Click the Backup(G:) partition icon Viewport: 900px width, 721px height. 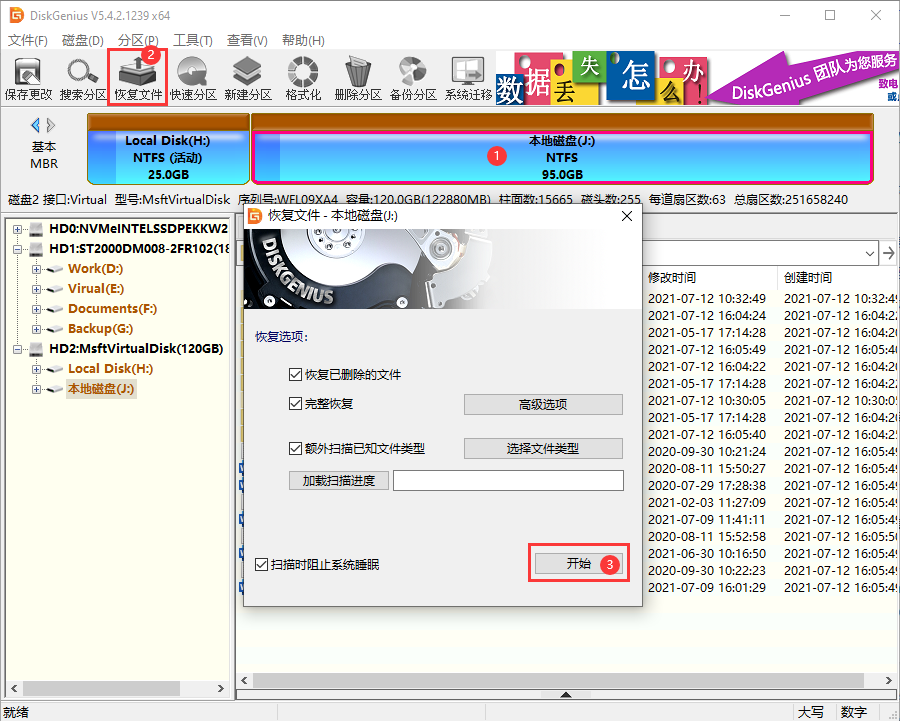55,329
